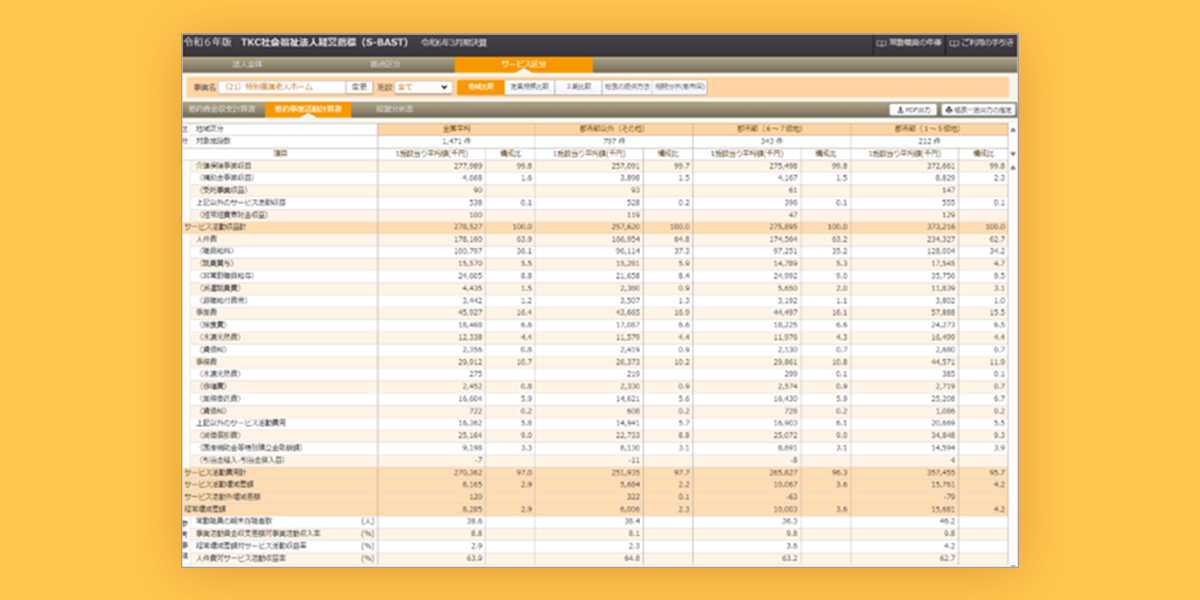Select the 相関分析(散布図) button

click(680, 87)
